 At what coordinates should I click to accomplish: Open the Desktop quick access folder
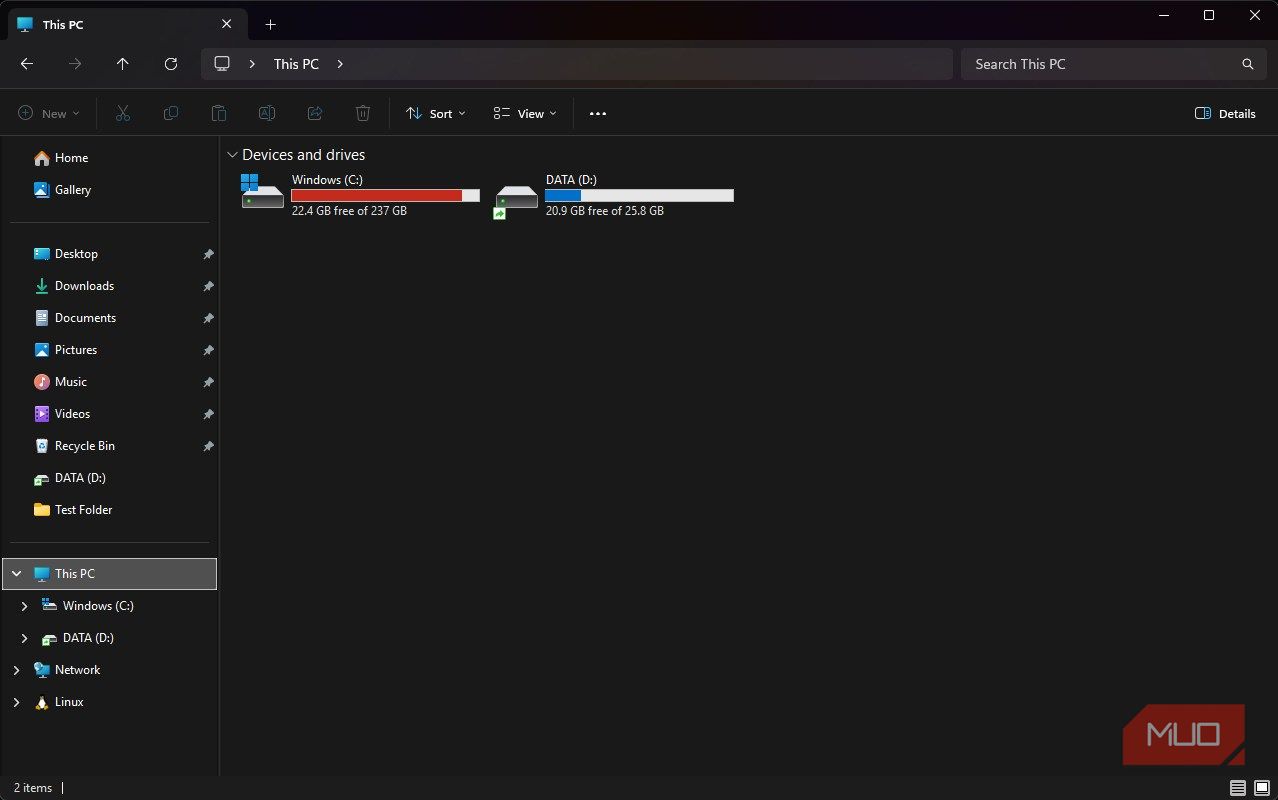pos(66,254)
